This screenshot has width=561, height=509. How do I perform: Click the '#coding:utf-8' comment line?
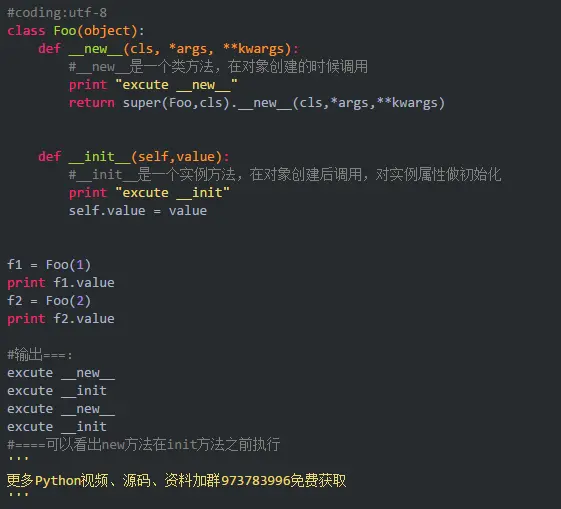click(x=57, y=13)
